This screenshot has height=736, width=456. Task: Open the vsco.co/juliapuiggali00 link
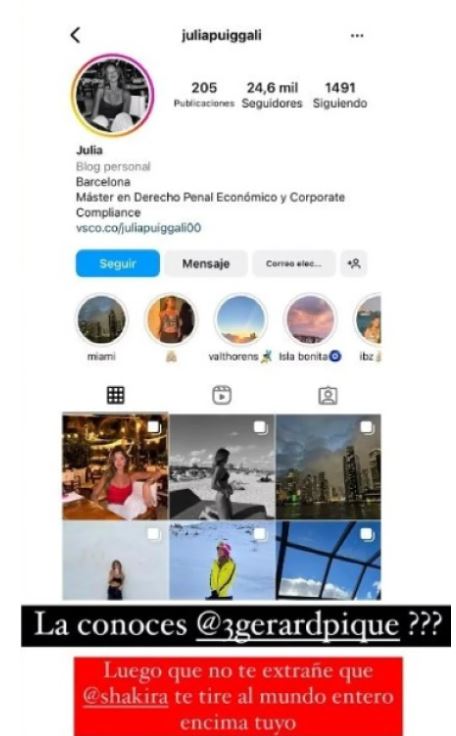pos(139,228)
